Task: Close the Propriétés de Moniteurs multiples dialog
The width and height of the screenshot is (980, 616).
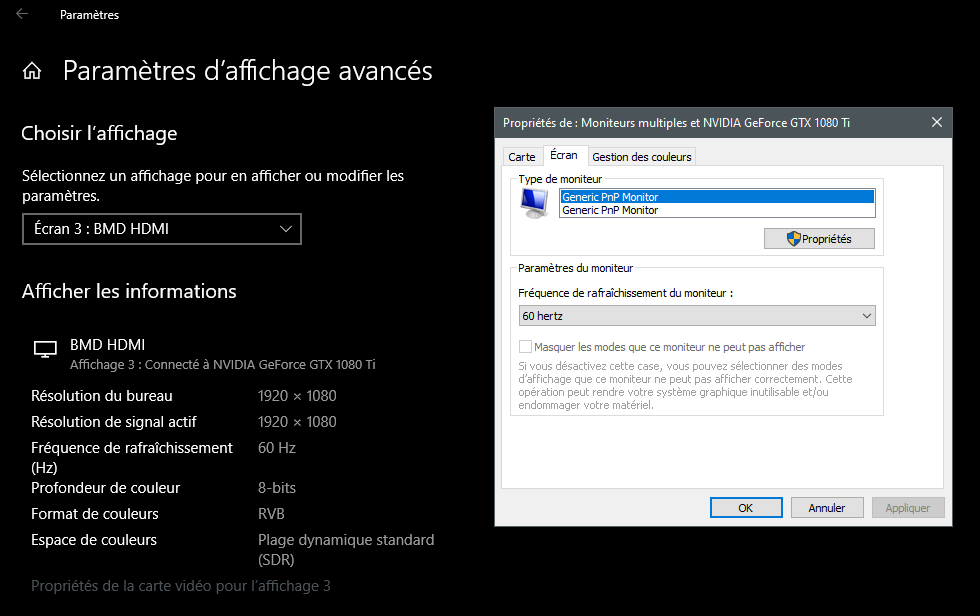Action: (936, 122)
